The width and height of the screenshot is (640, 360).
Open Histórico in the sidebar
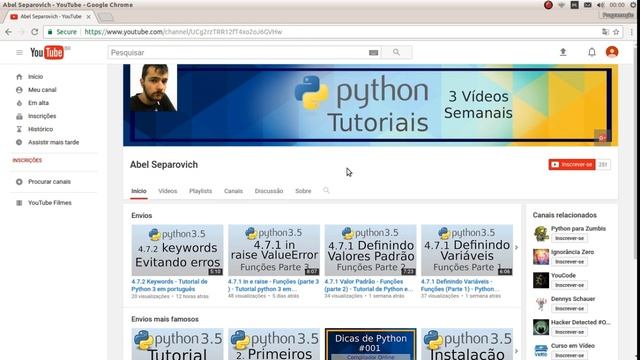point(40,129)
